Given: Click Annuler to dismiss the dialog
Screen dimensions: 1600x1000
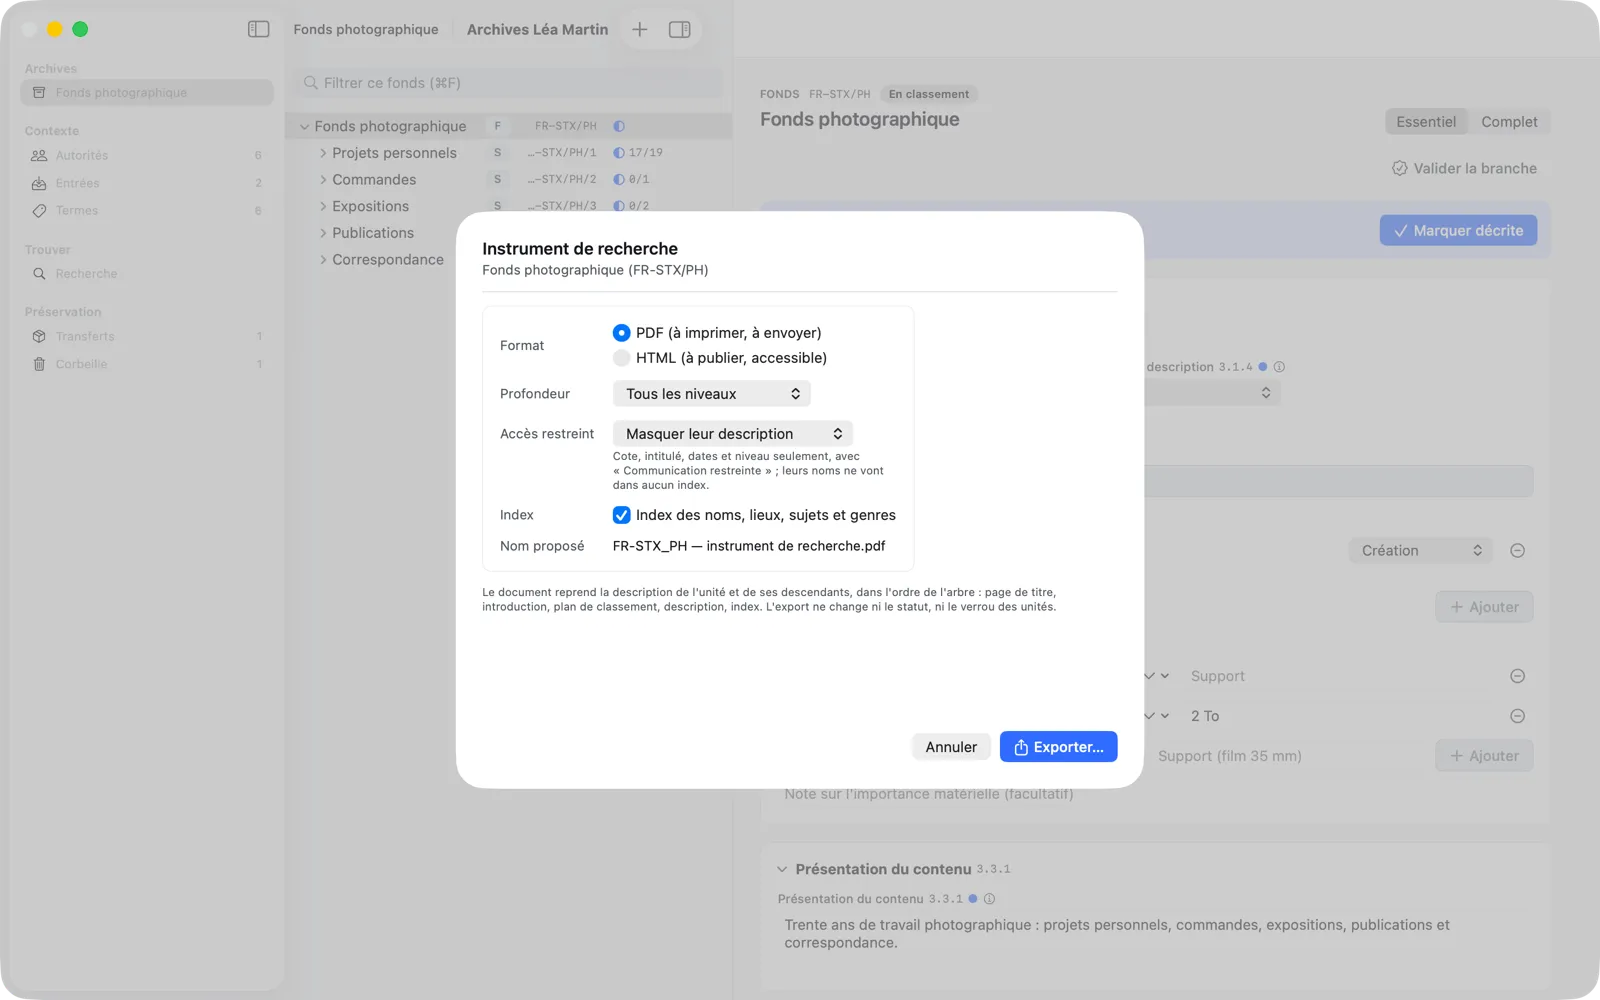Looking at the screenshot, I should pyautogui.click(x=951, y=747).
